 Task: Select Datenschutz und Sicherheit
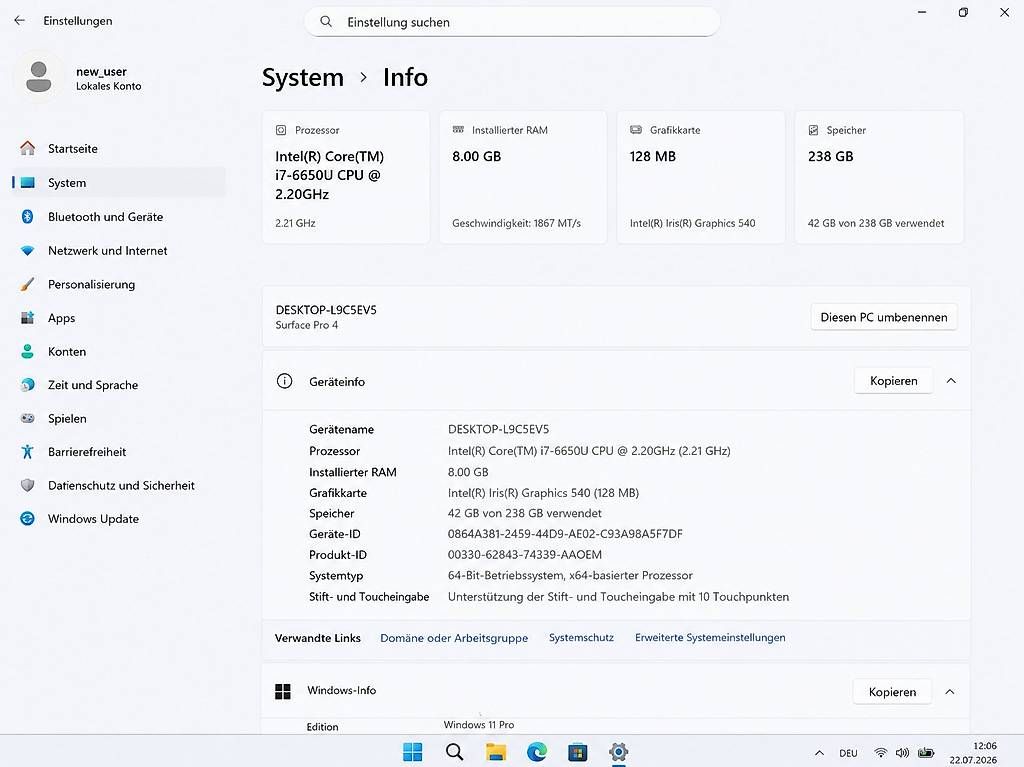click(119, 485)
